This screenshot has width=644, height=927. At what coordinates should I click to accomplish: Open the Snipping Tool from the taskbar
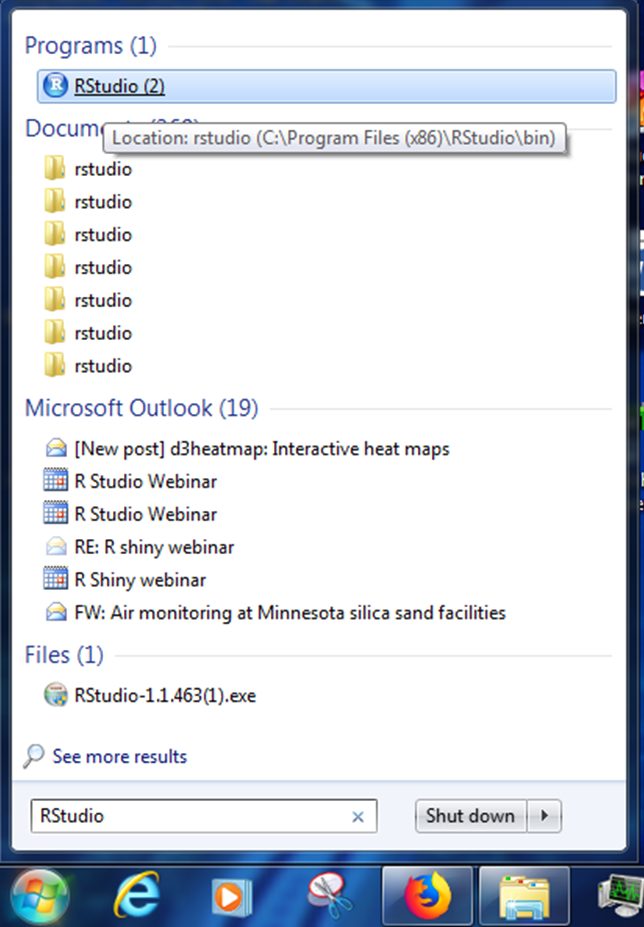(330, 896)
